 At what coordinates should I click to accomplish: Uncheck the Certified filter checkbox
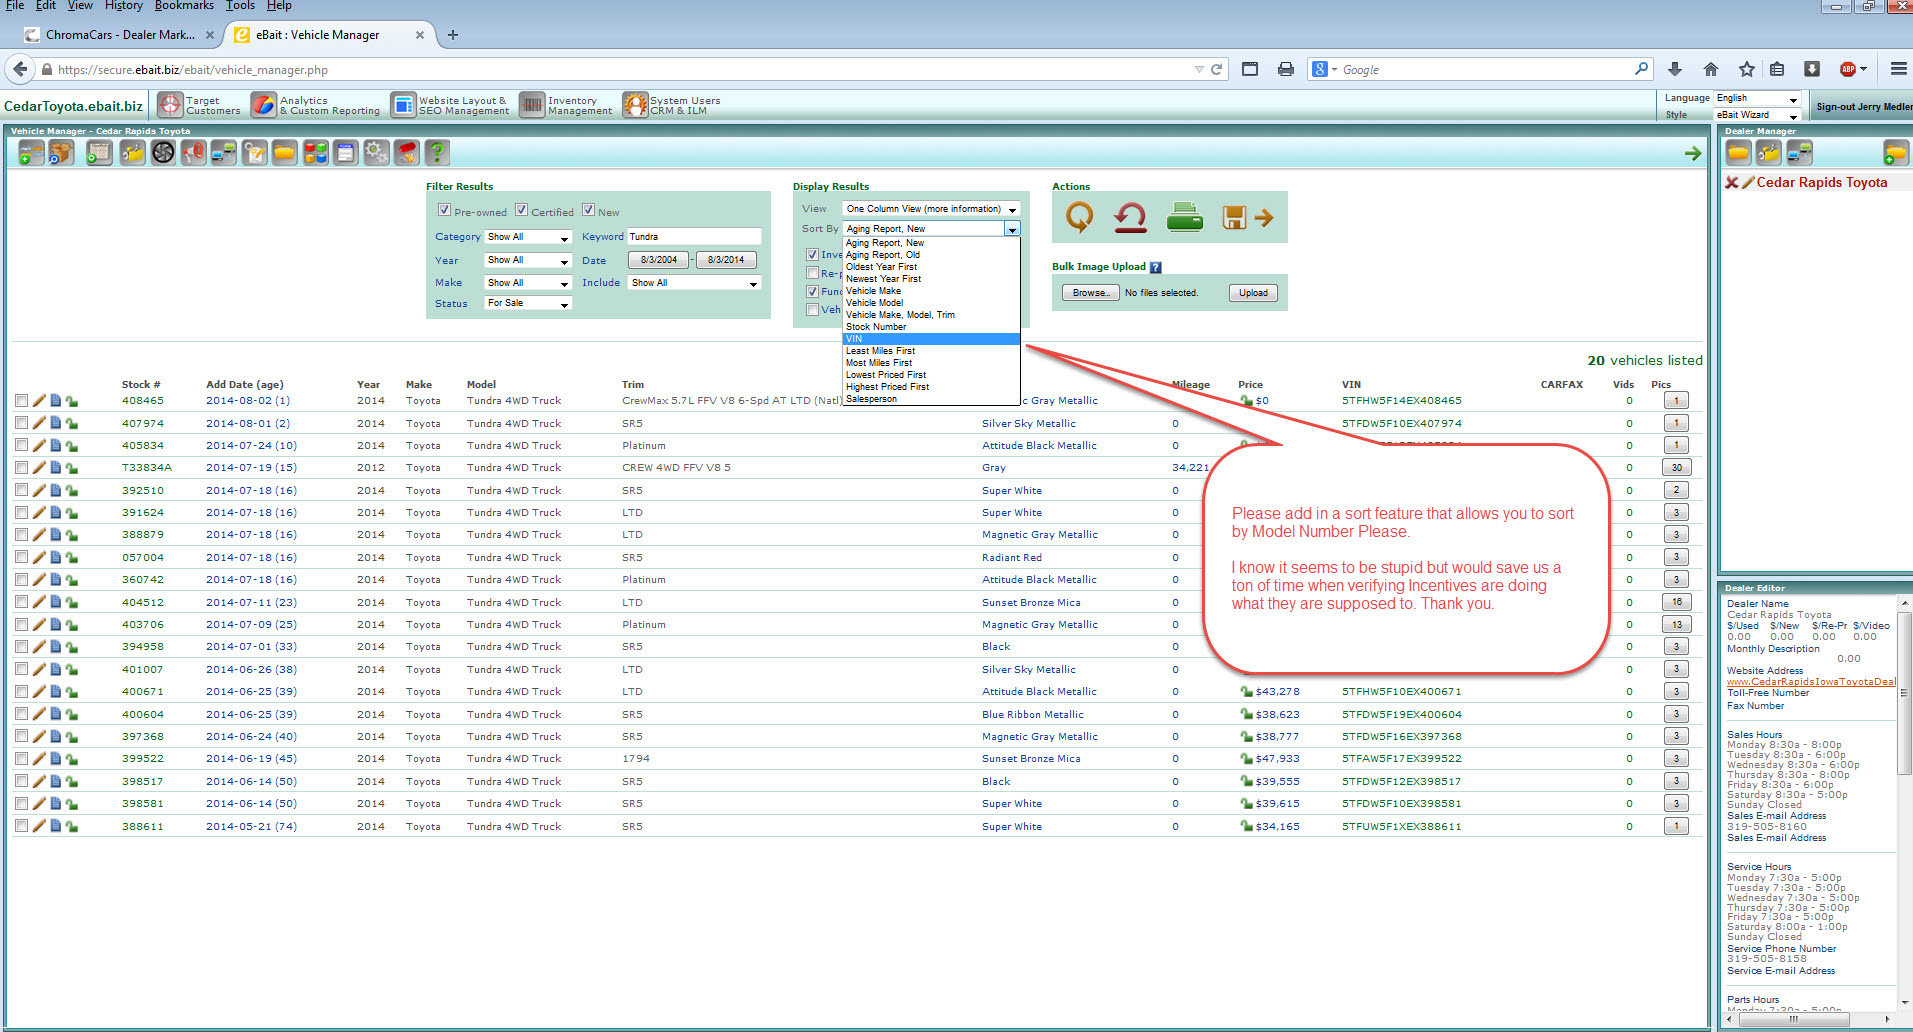(521, 210)
